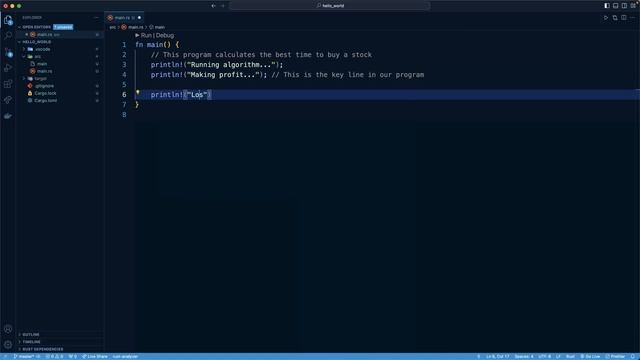This screenshot has width=640, height=360.
Task: Open the Search view in activity bar
Action: point(8,36)
